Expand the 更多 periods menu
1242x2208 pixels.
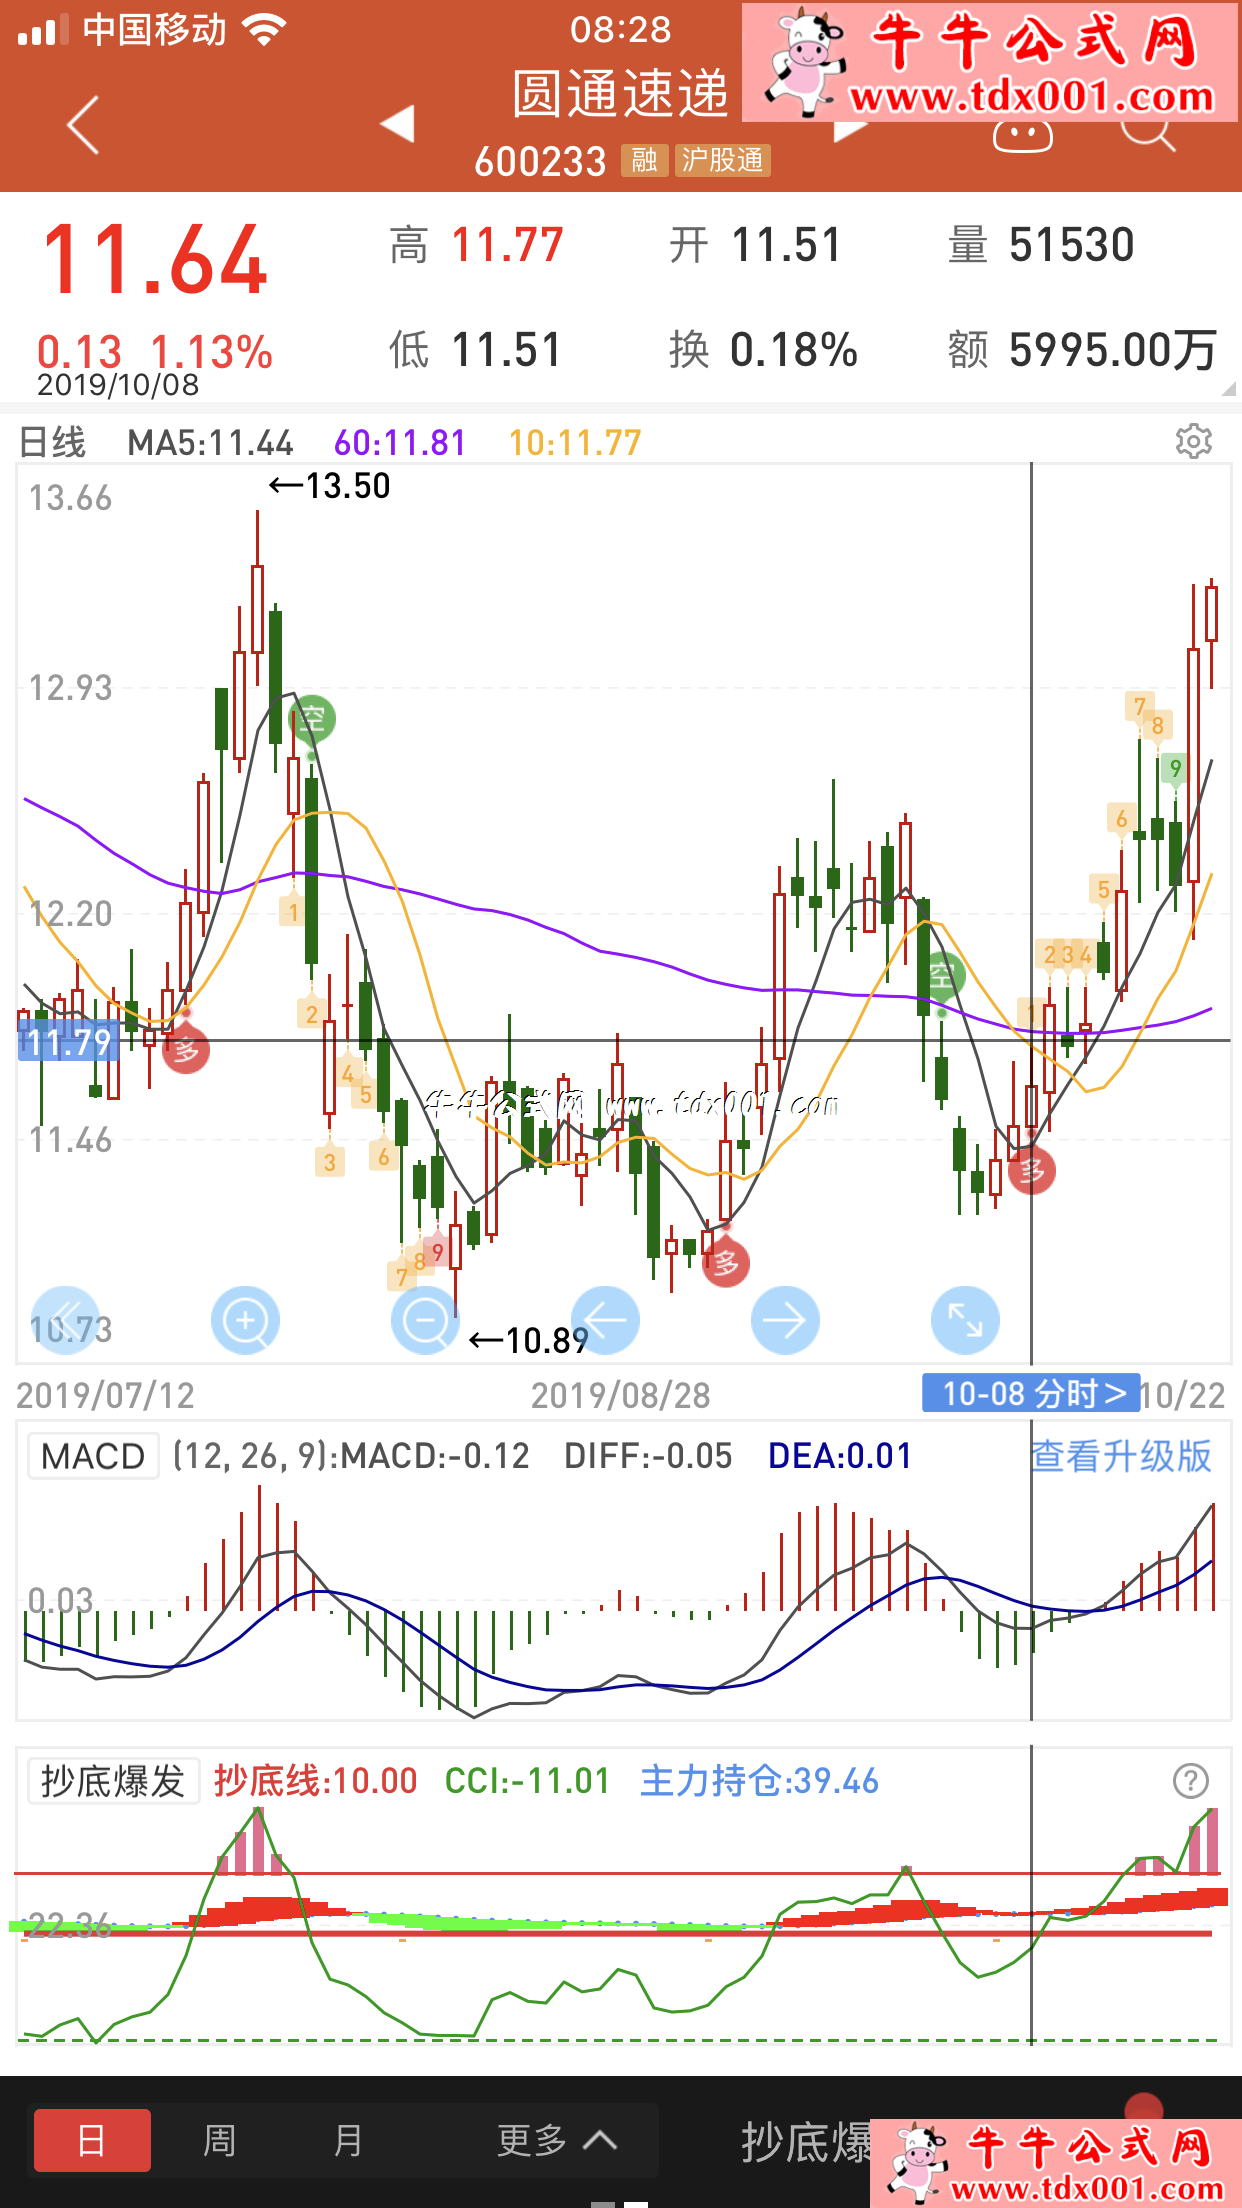[x=556, y=2140]
